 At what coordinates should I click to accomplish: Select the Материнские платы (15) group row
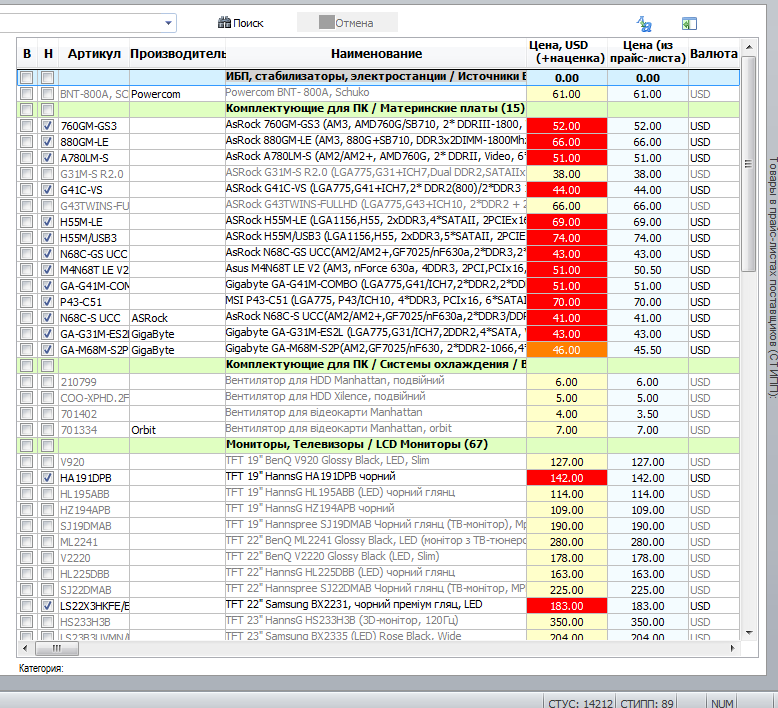[x=378, y=109]
